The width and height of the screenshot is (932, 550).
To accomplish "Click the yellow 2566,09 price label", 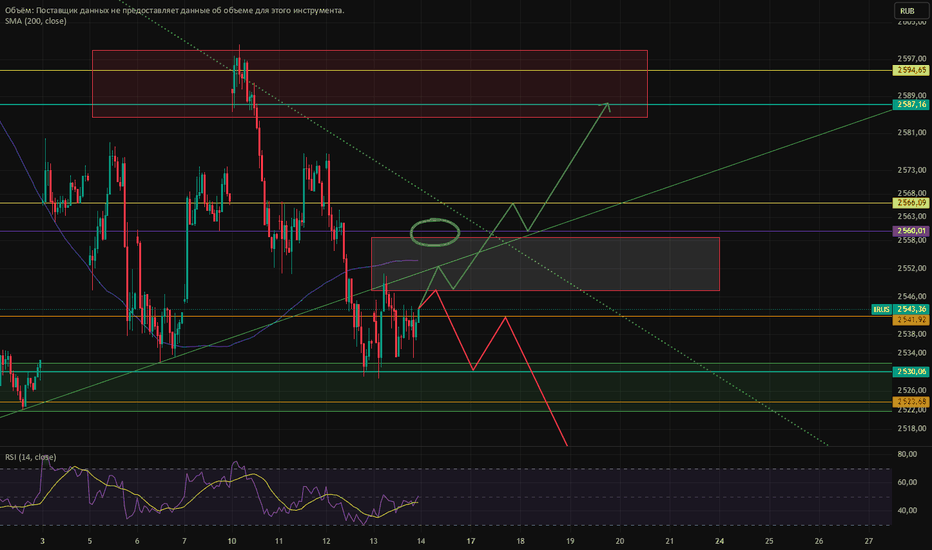I will (x=909, y=203).
